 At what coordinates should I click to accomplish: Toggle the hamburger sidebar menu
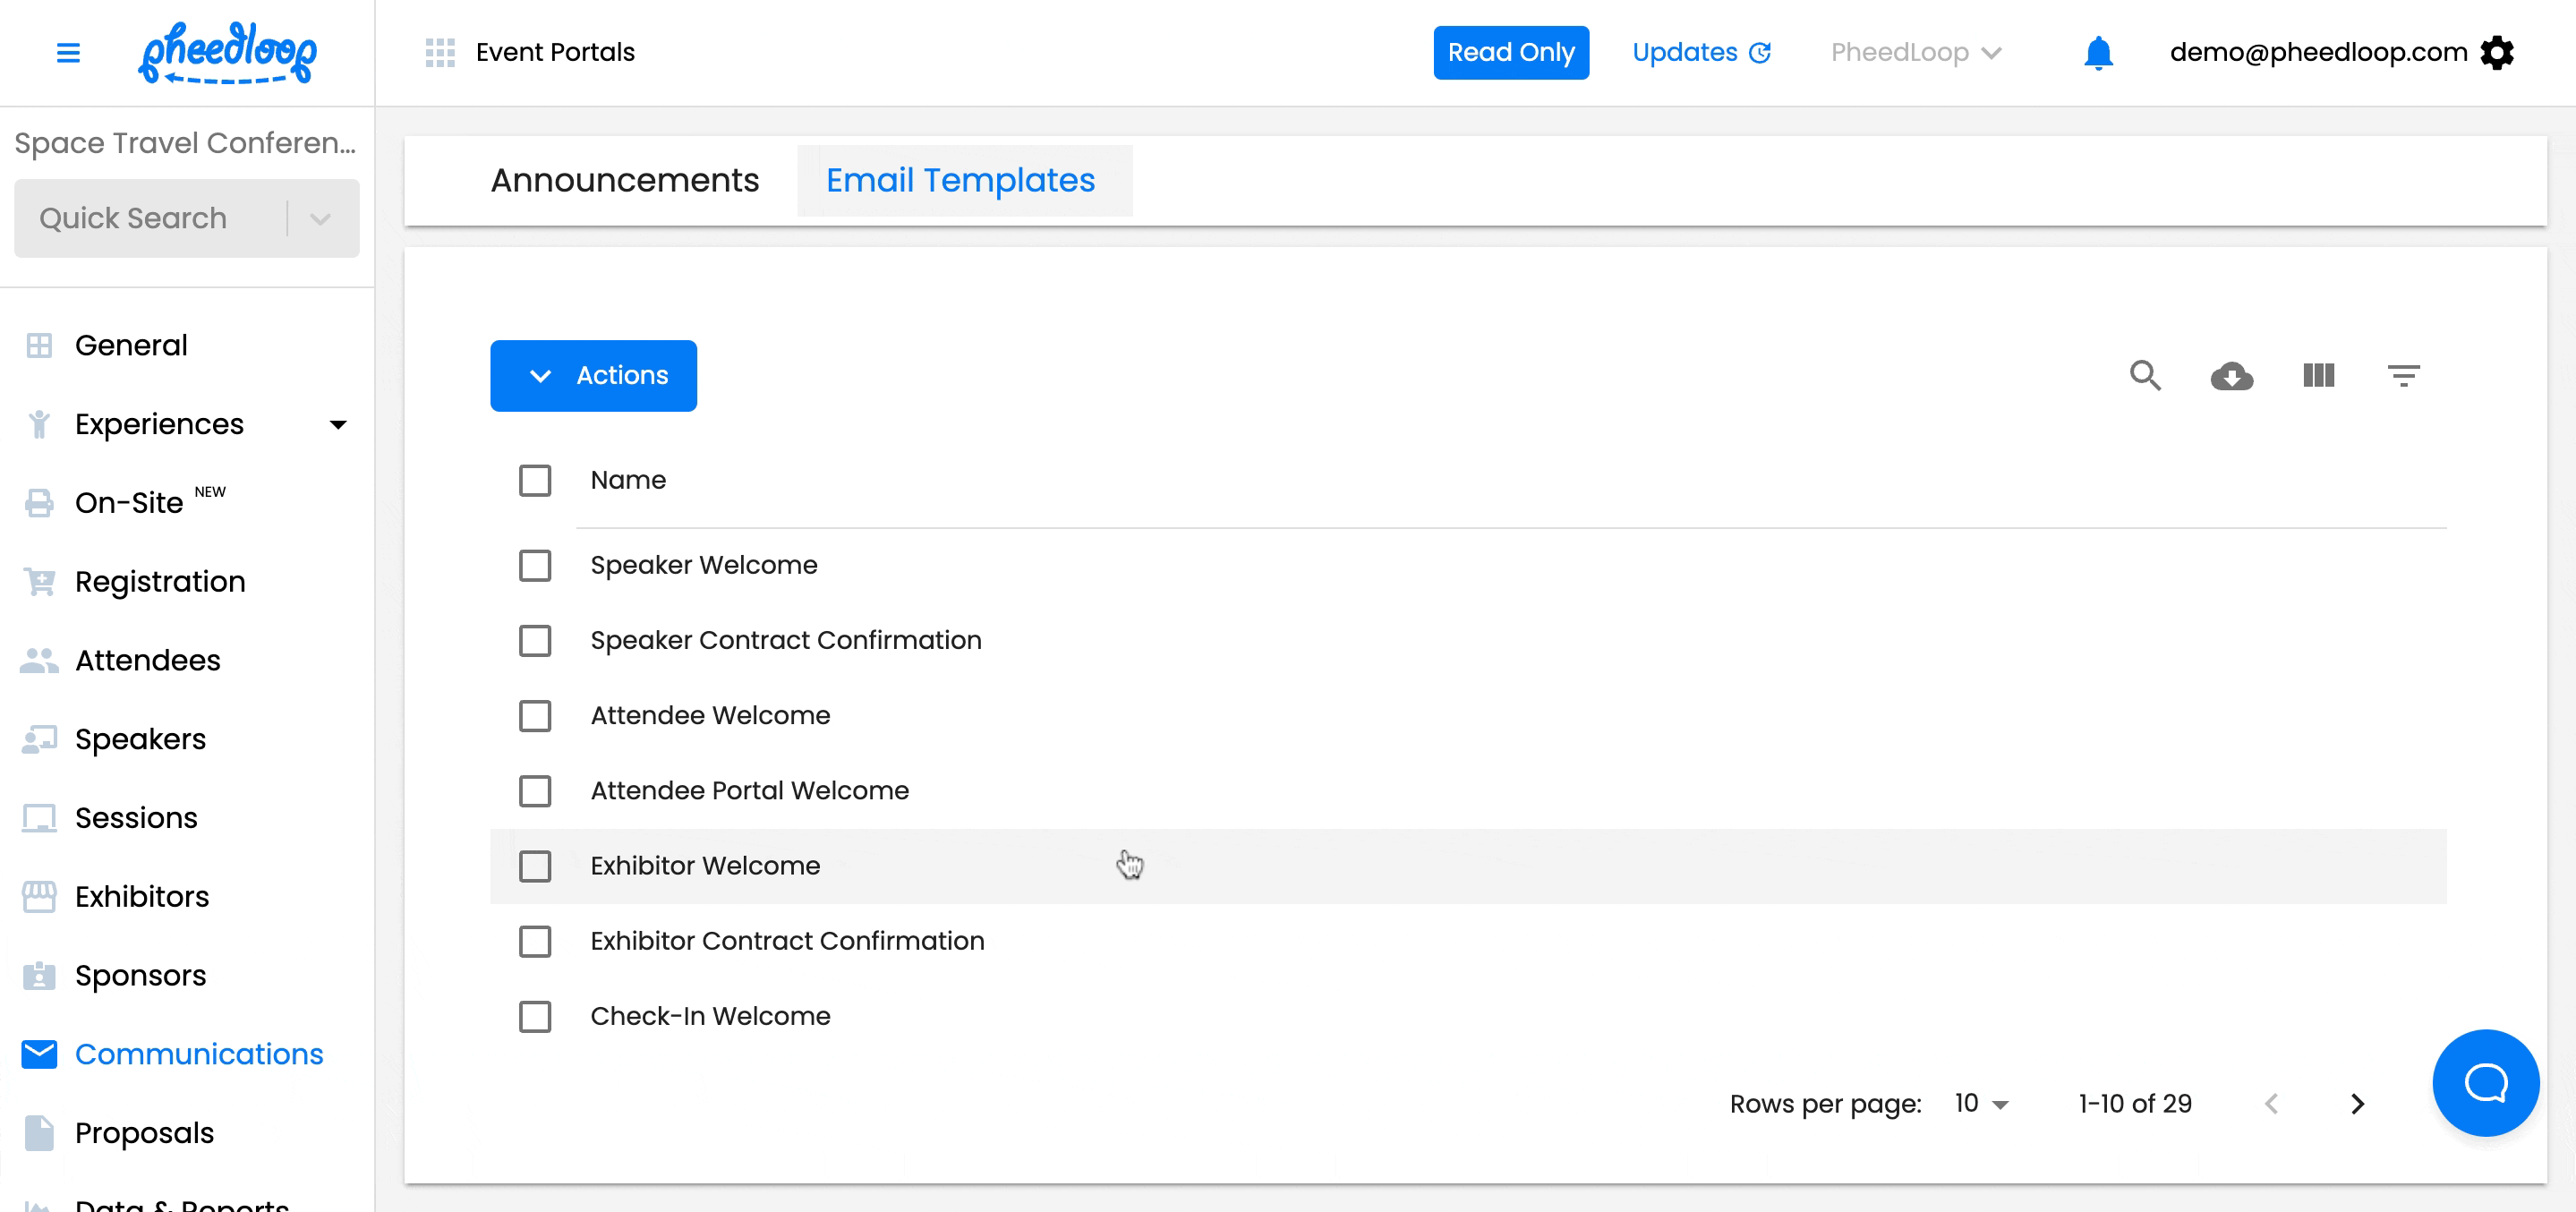(x=68, y=53)
